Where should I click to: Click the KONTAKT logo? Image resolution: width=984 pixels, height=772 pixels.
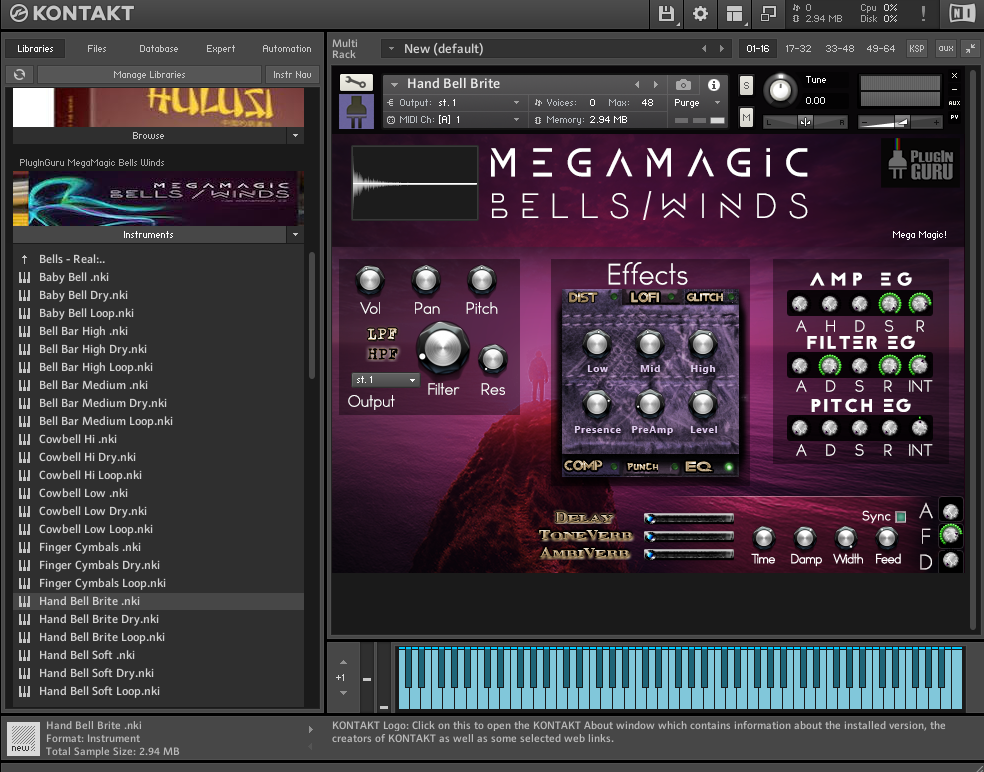72,13
